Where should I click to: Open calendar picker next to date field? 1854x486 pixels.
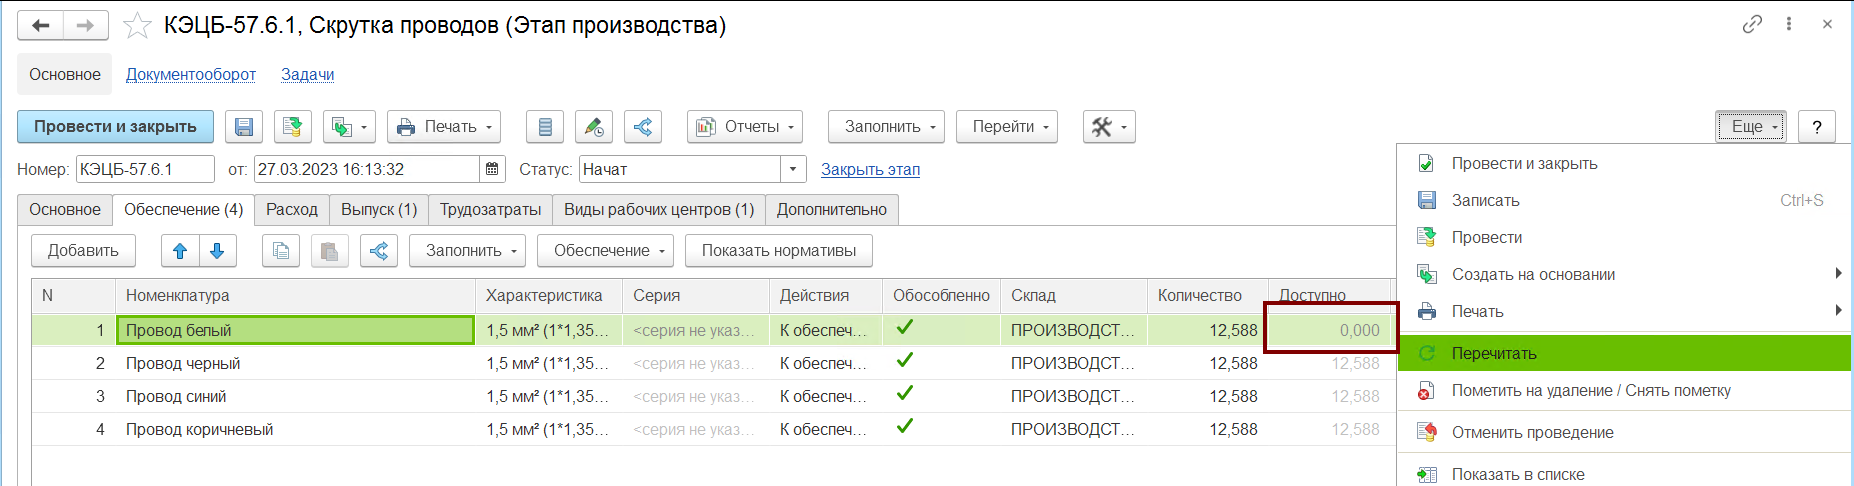492,169
